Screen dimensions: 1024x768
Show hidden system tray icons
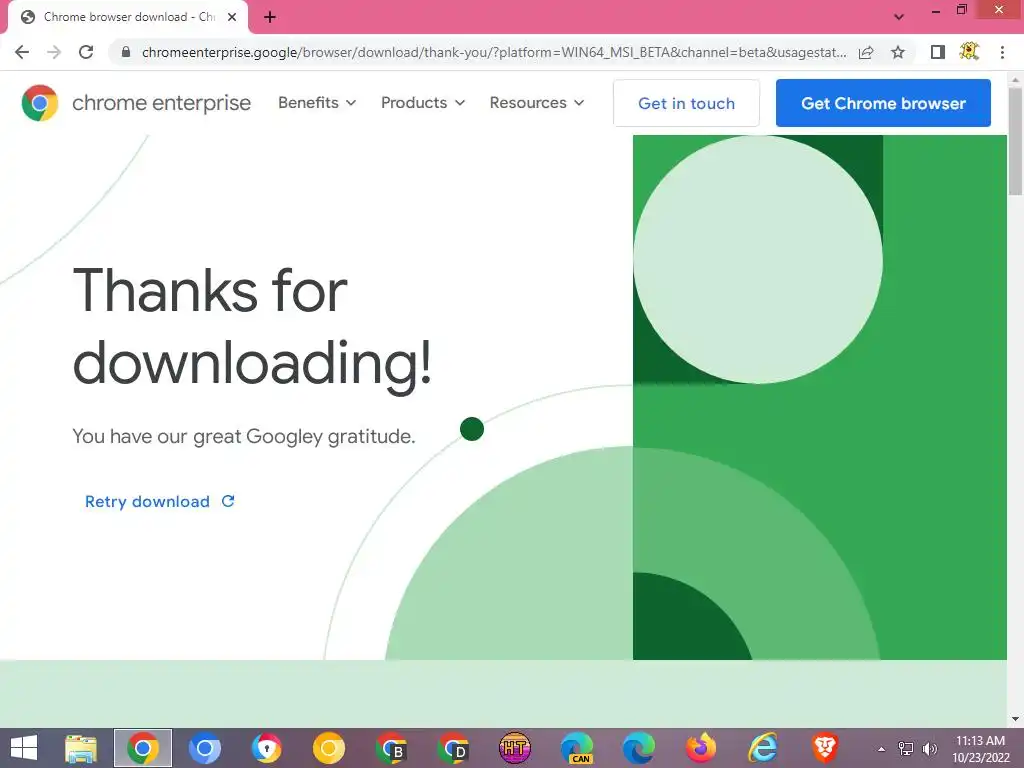(x=882, y=749)
